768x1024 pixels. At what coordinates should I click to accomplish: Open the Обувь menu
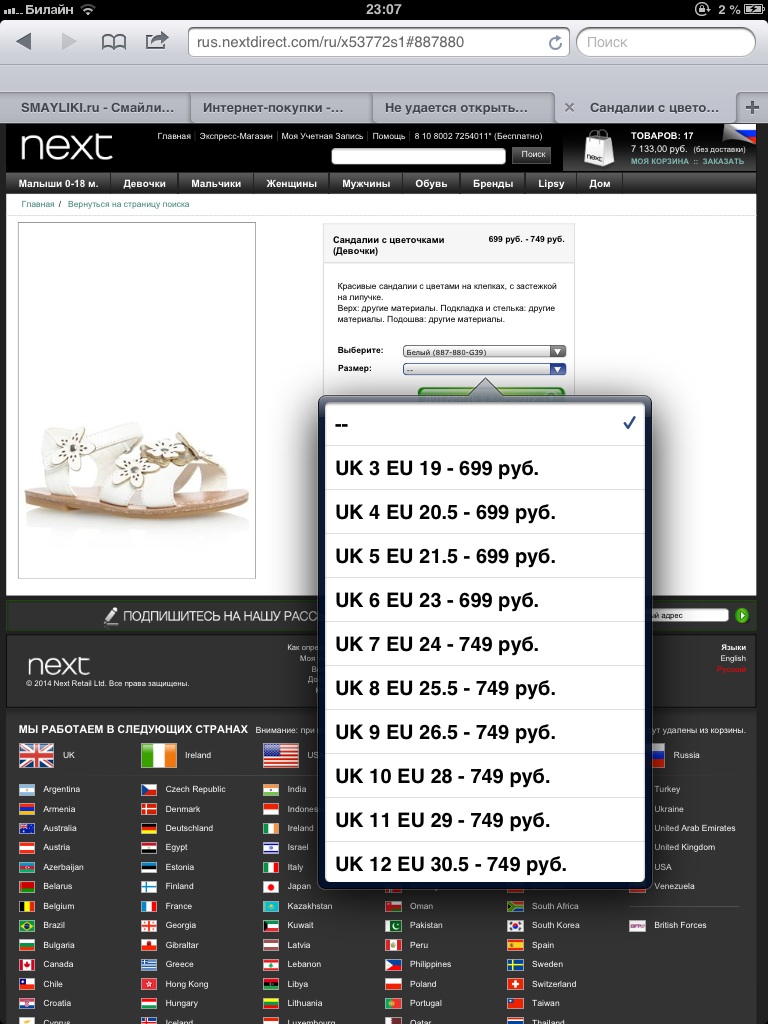(431, 184)
